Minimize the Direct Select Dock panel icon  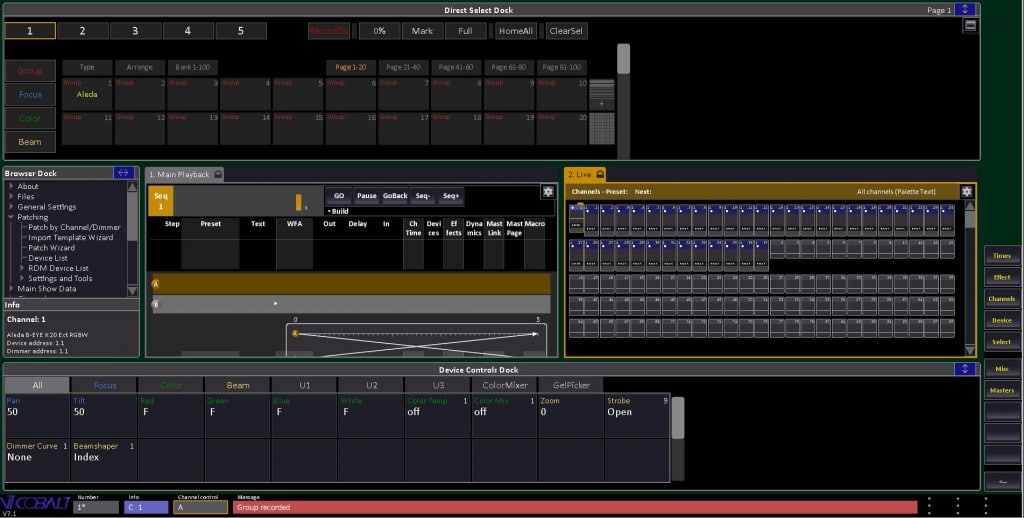(970, 25)
